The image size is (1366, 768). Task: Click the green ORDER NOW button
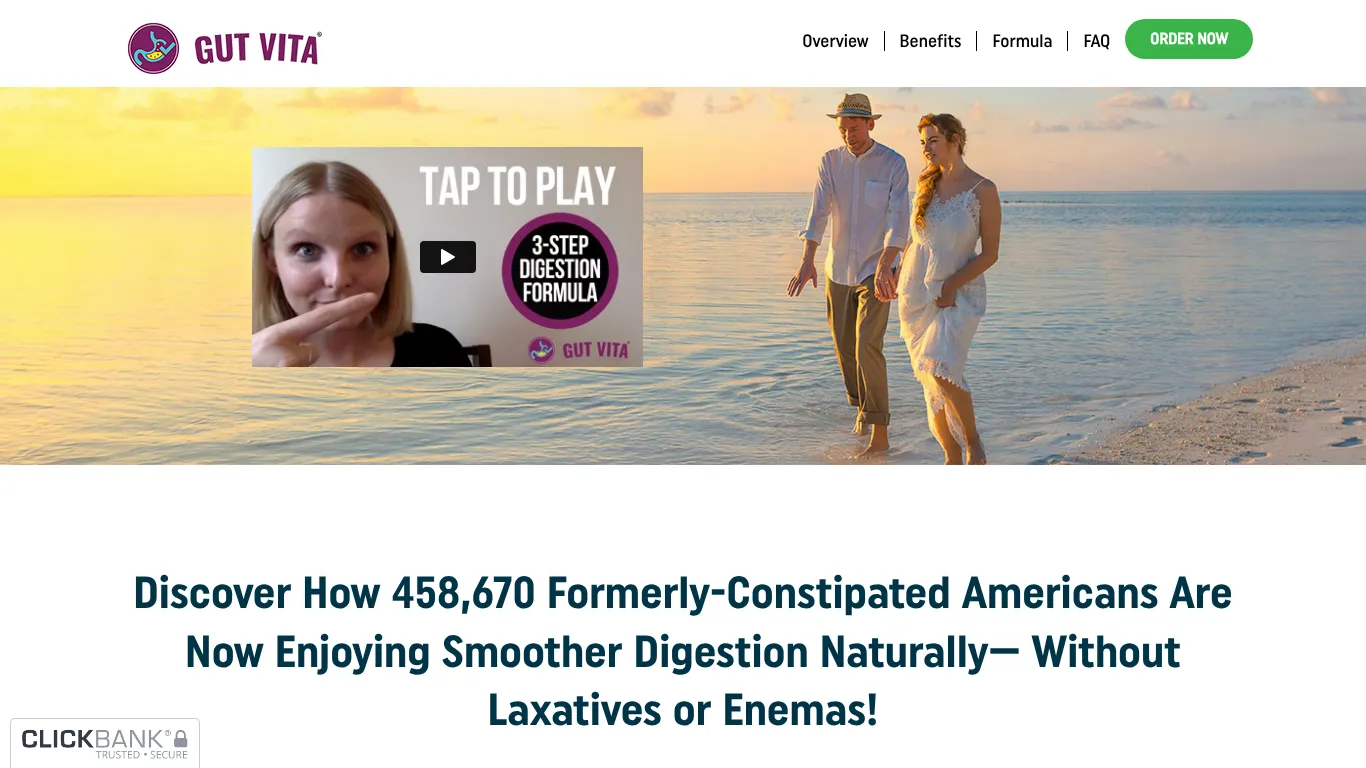pos(1189,39)
